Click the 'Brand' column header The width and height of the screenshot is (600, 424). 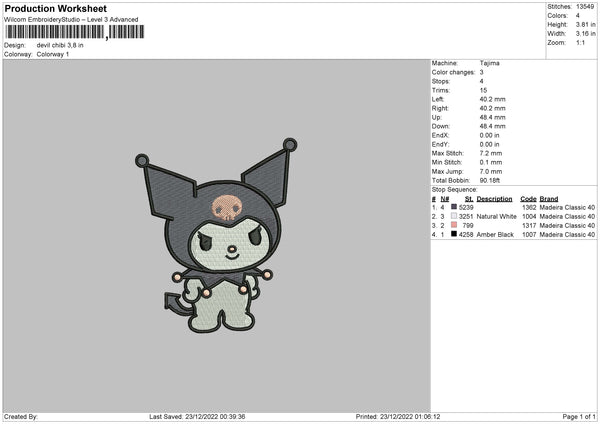pyautogui.click(x=549, y=199)
